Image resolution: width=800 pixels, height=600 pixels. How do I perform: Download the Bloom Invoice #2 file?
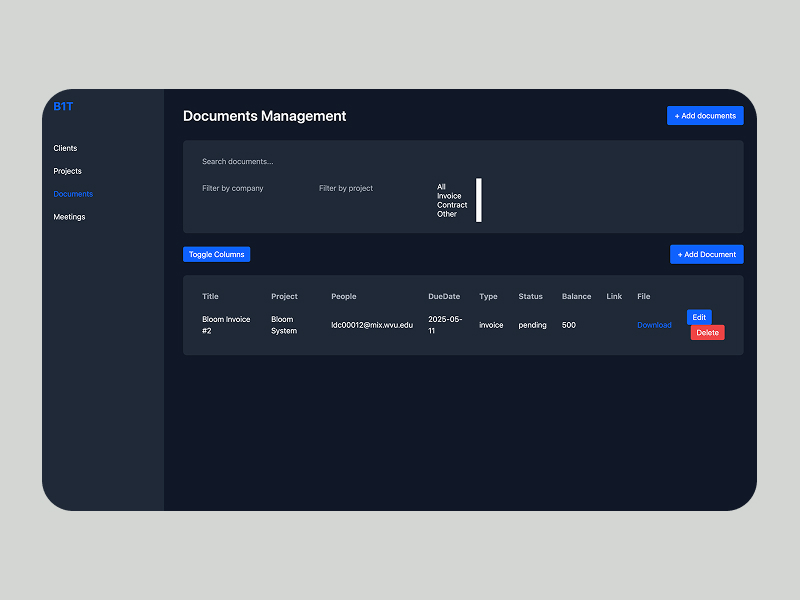654,325
